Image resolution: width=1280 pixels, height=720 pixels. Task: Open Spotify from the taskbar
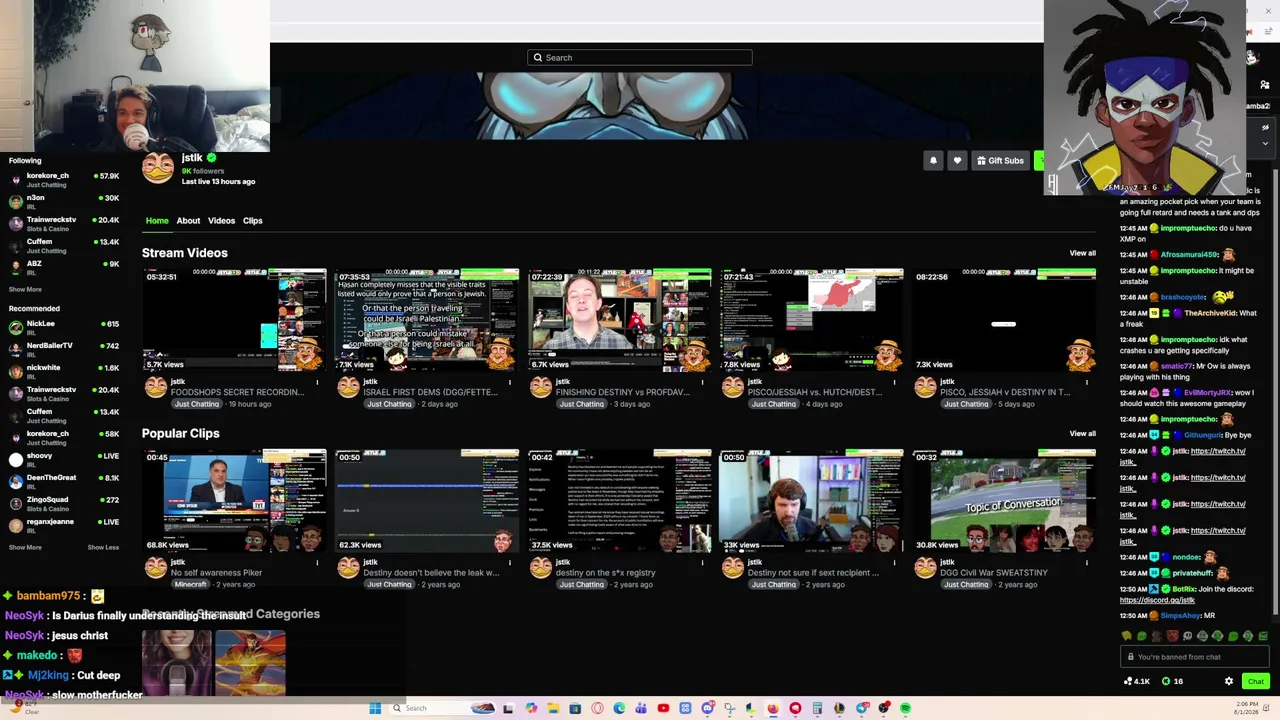905,708
